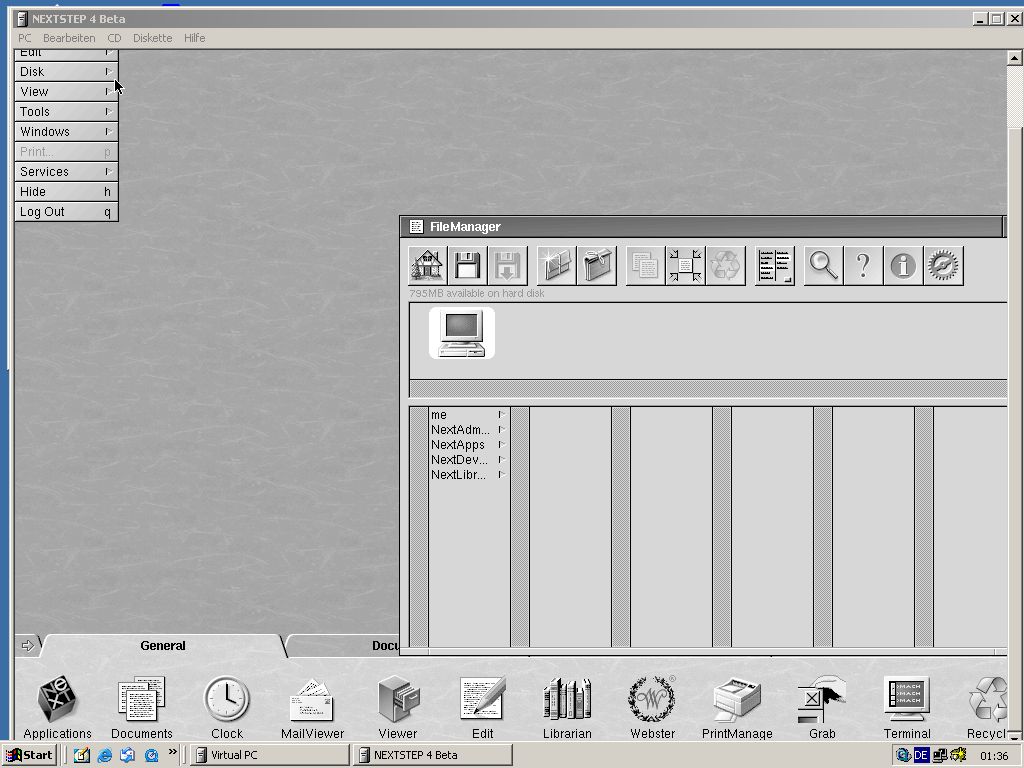Image resolution: width=1024 pixels, height=768 pixels.
Task: Click the open folder with ribbon icon
Action: pyautogui.click(x=596, y=266)
